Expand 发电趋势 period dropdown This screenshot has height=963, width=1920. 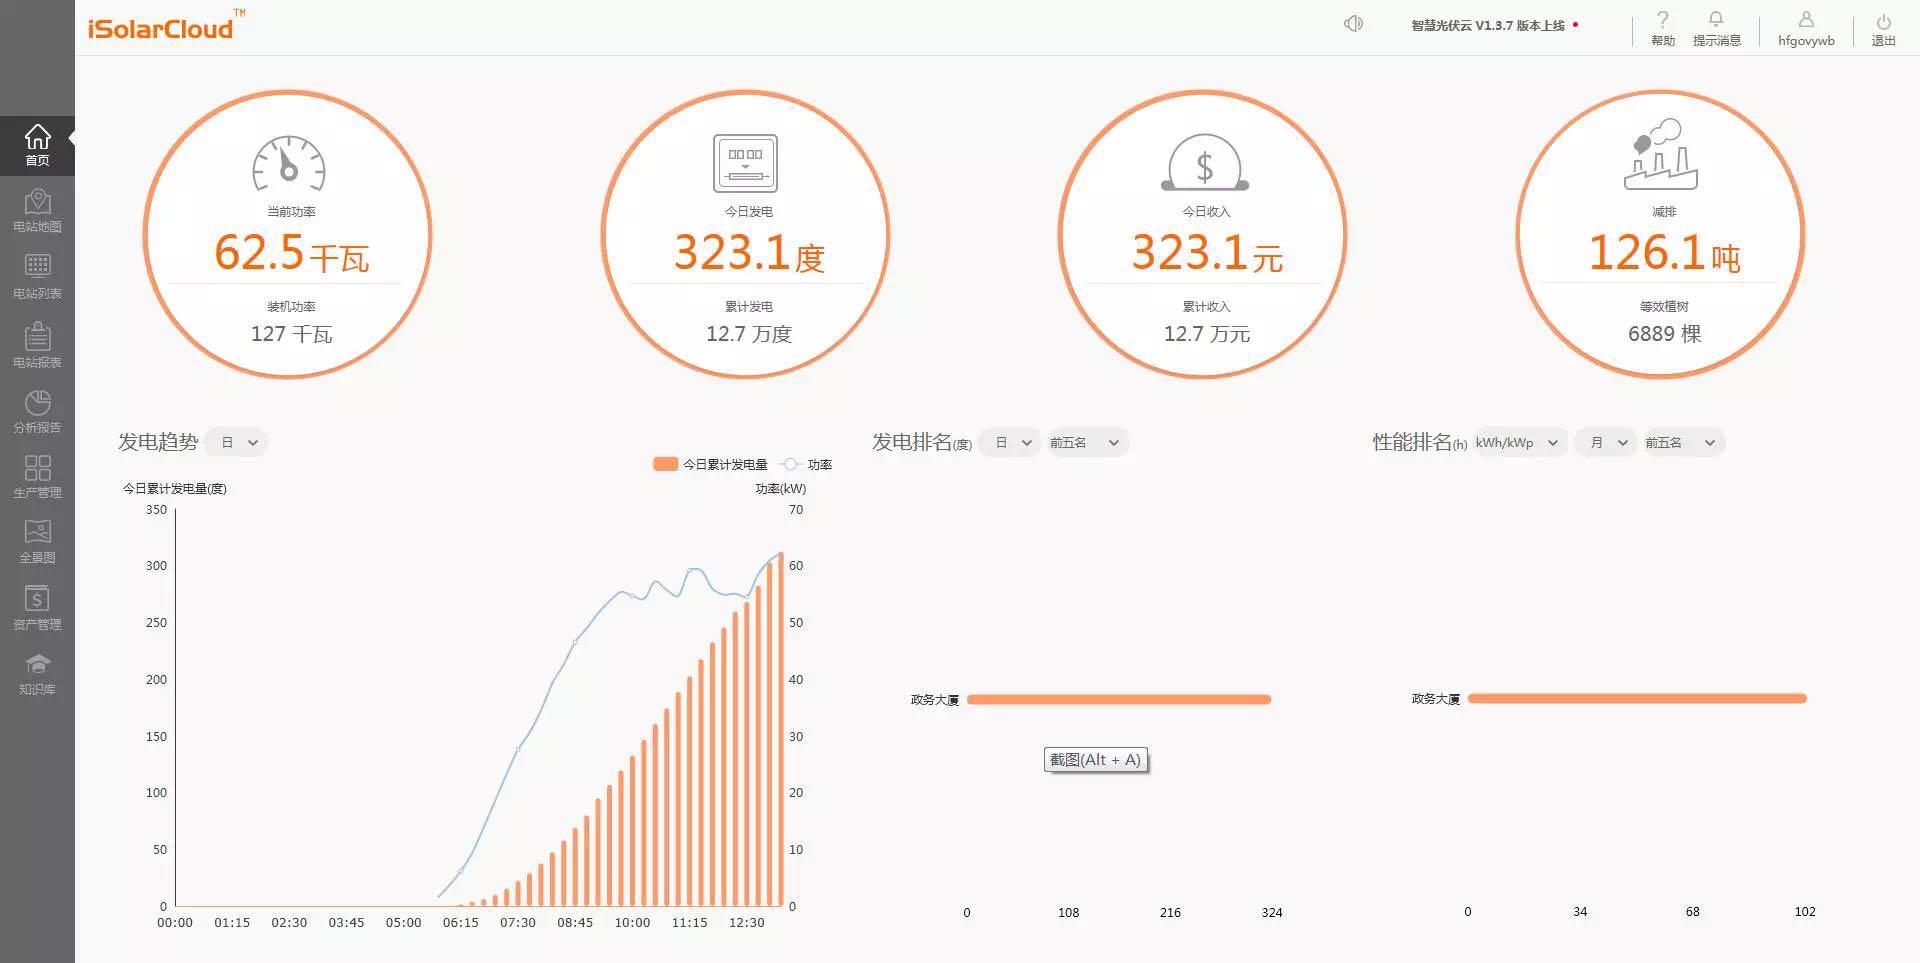click(239, 442)
